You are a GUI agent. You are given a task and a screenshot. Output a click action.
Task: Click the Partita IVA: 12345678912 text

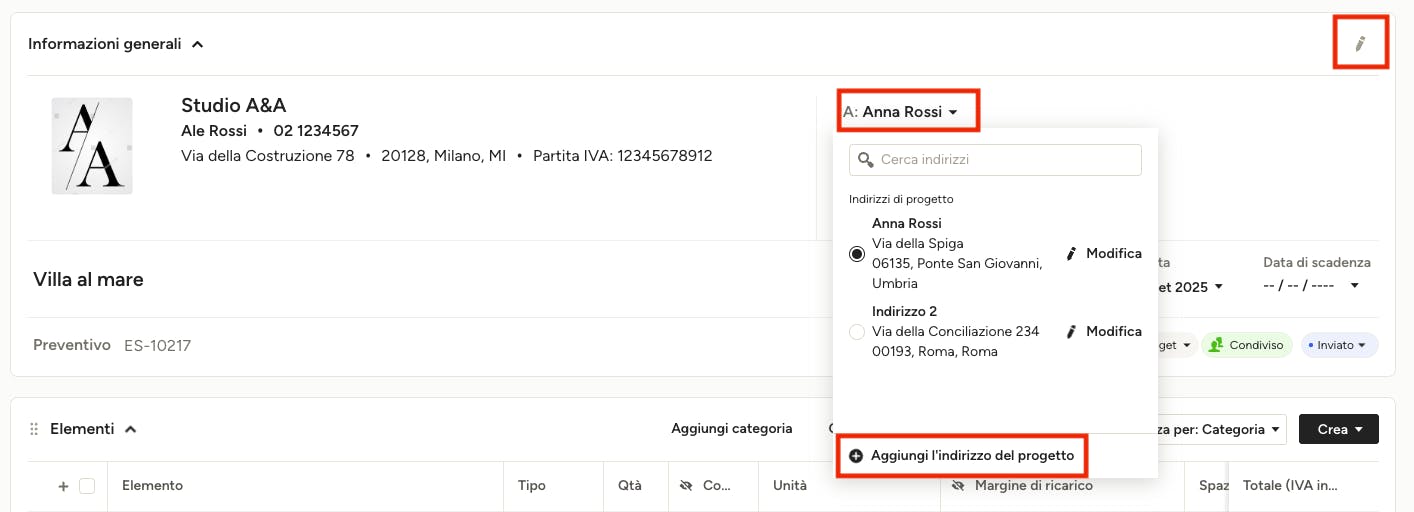pos(623,156)
